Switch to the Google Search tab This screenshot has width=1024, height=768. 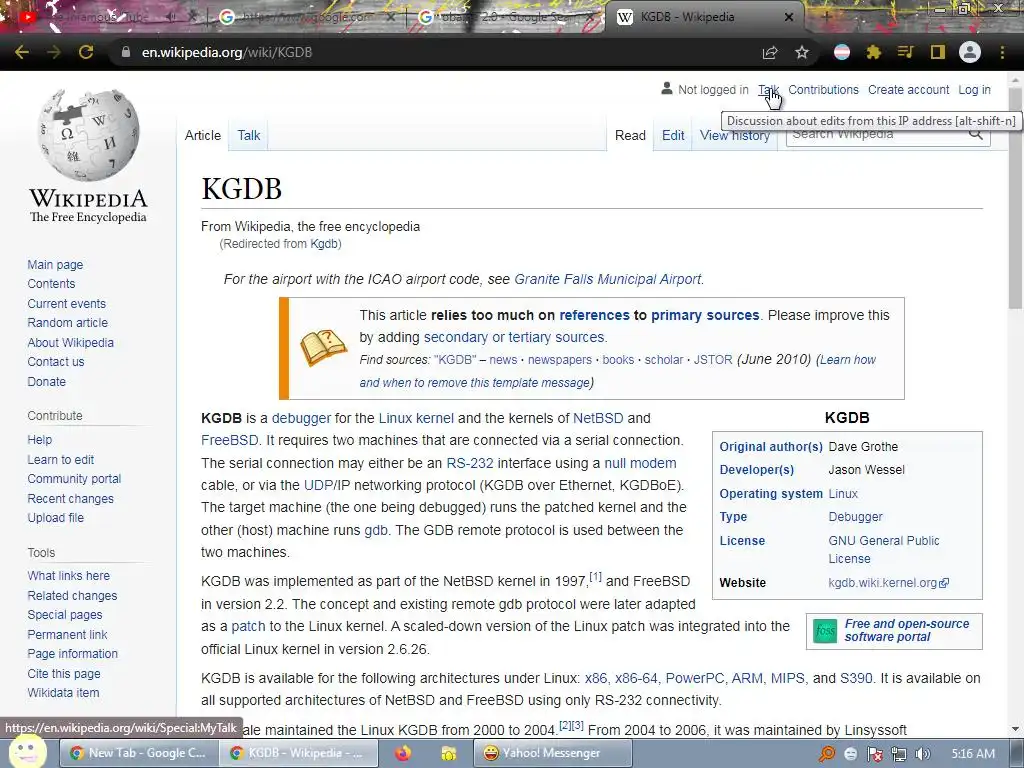(x=503, y=18)
